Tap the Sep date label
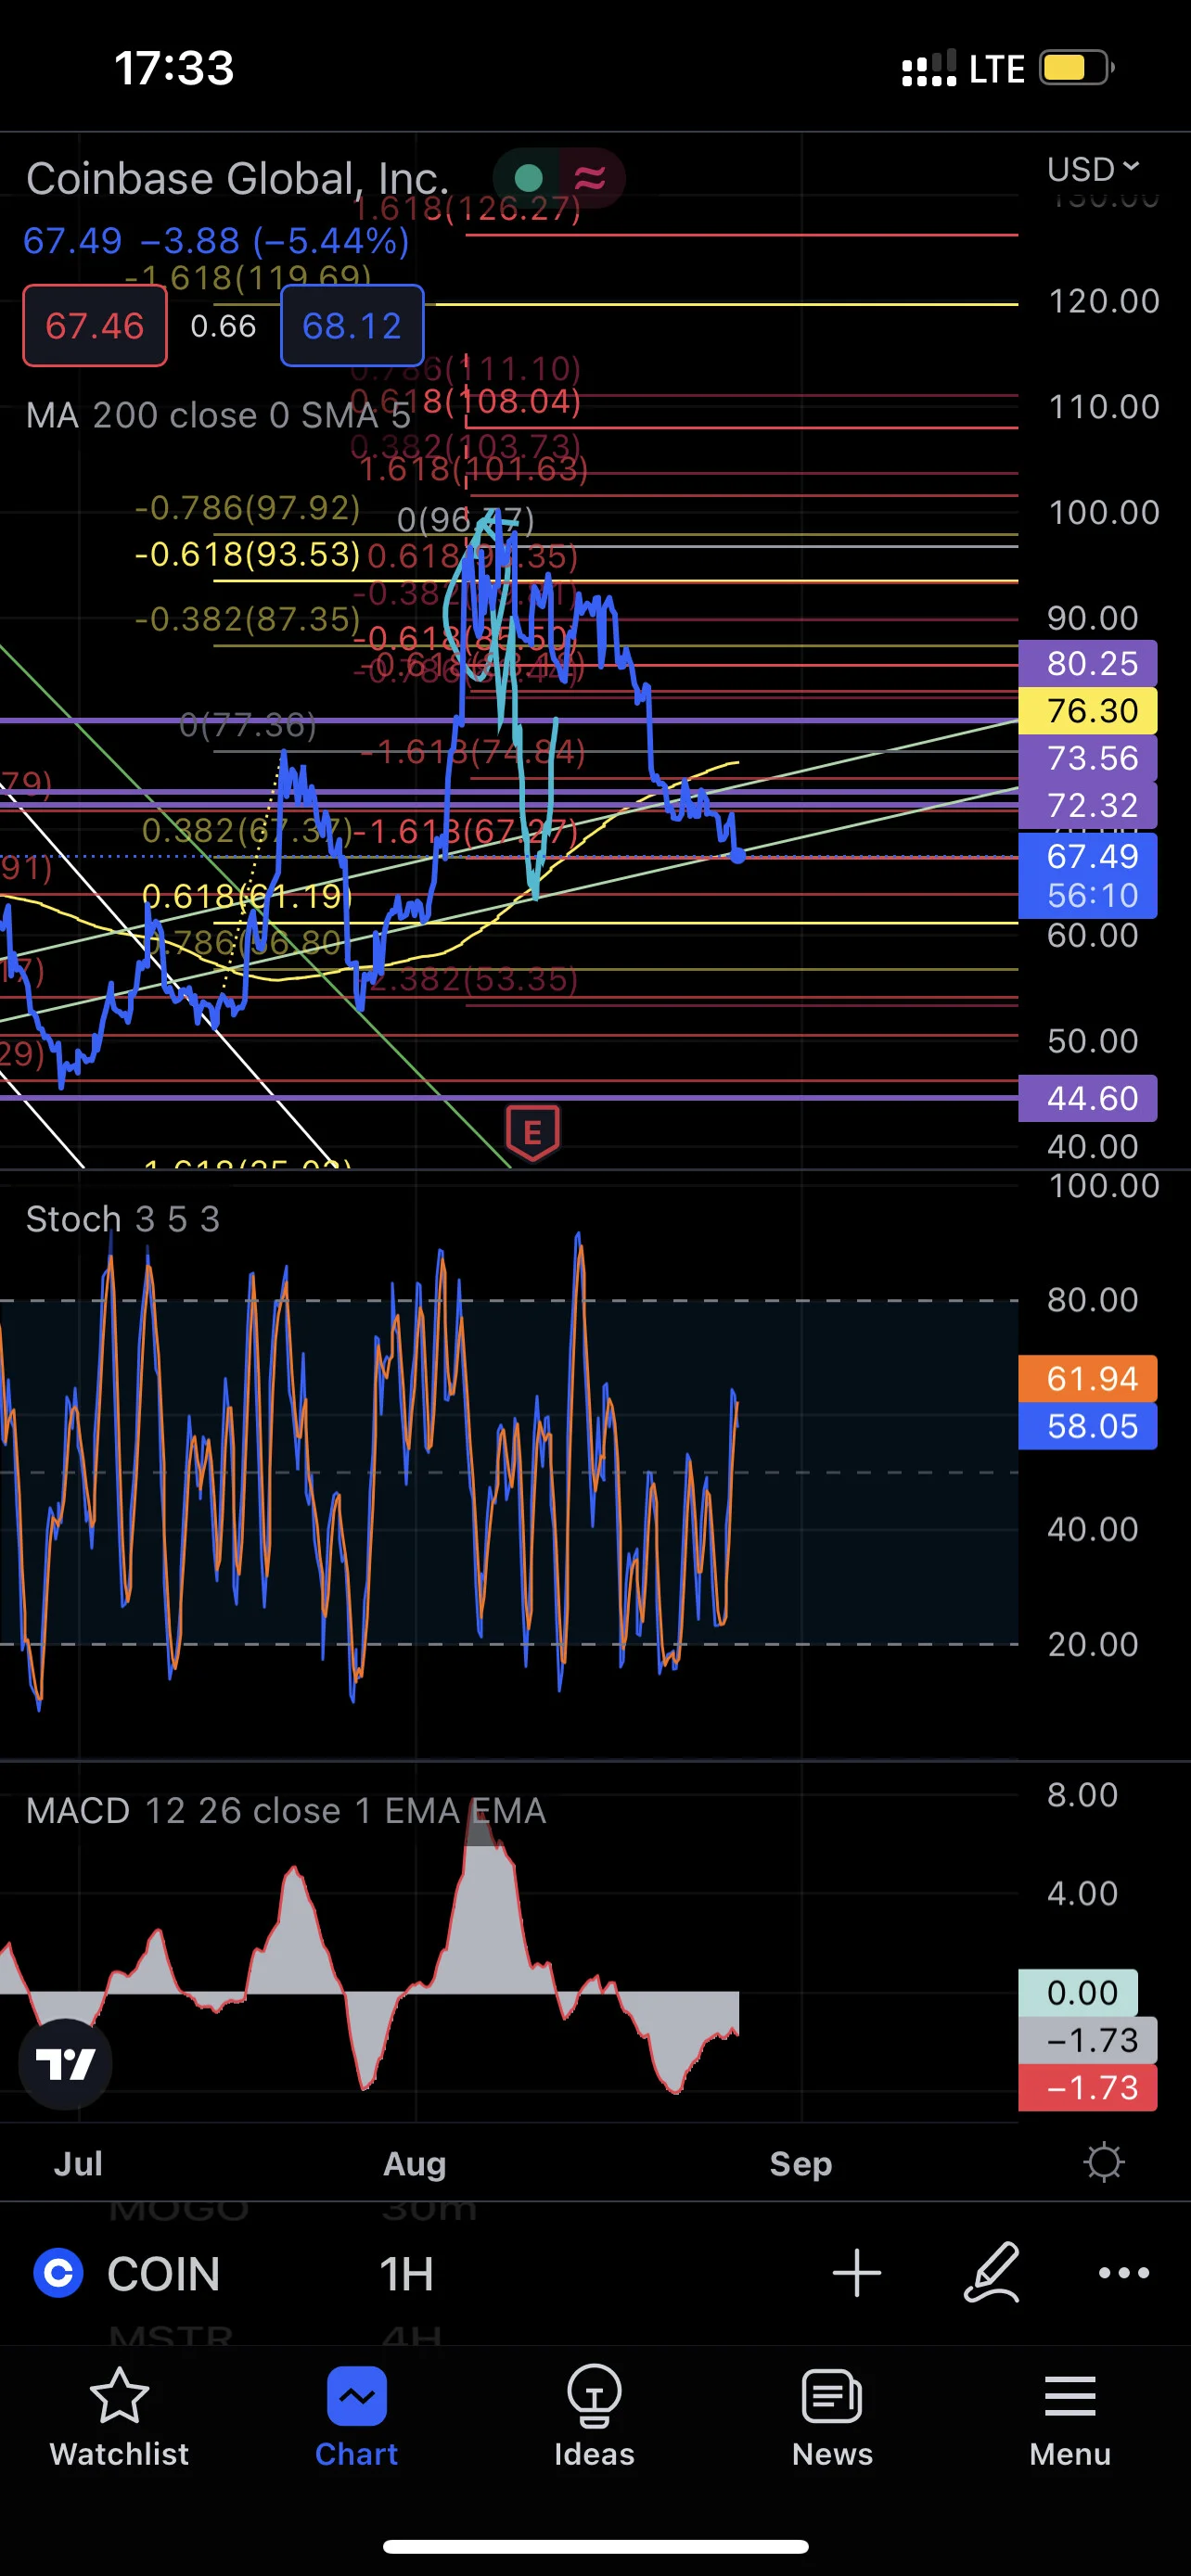The width and height of the screenshot is (1191, 2576). pos(800,2163)
